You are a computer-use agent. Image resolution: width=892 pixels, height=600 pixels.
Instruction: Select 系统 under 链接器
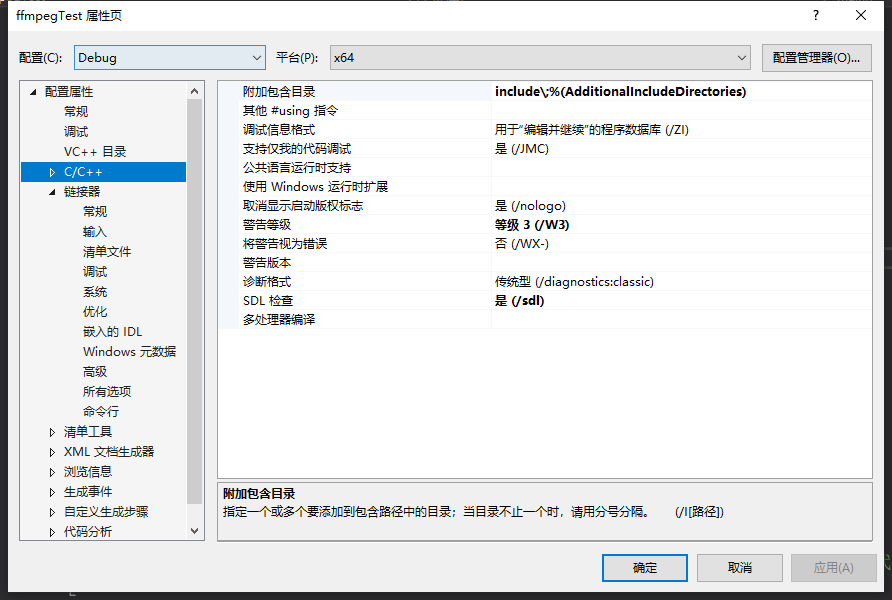(95, 292)
